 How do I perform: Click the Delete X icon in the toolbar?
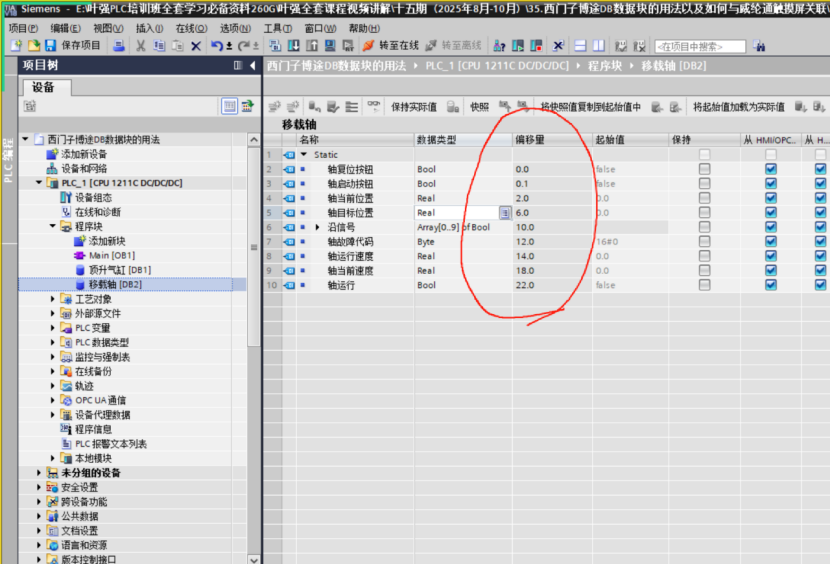coord(196,46)
